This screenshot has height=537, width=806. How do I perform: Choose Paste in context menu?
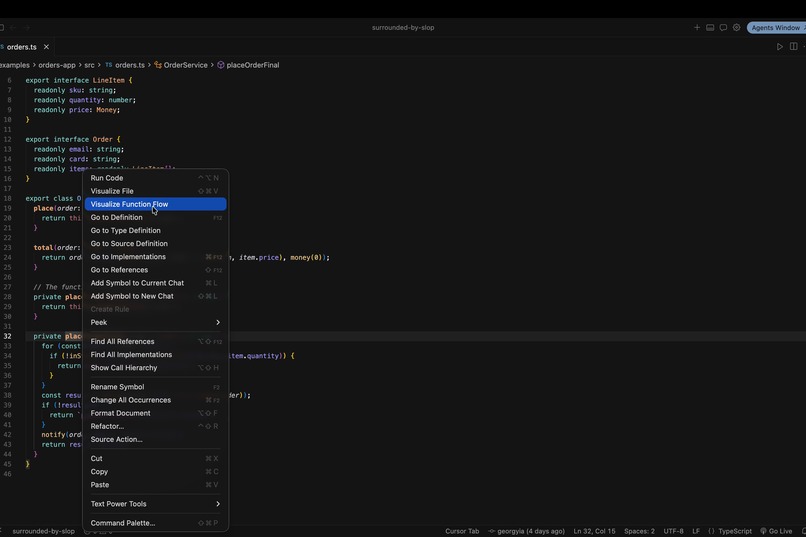point(155,485)
